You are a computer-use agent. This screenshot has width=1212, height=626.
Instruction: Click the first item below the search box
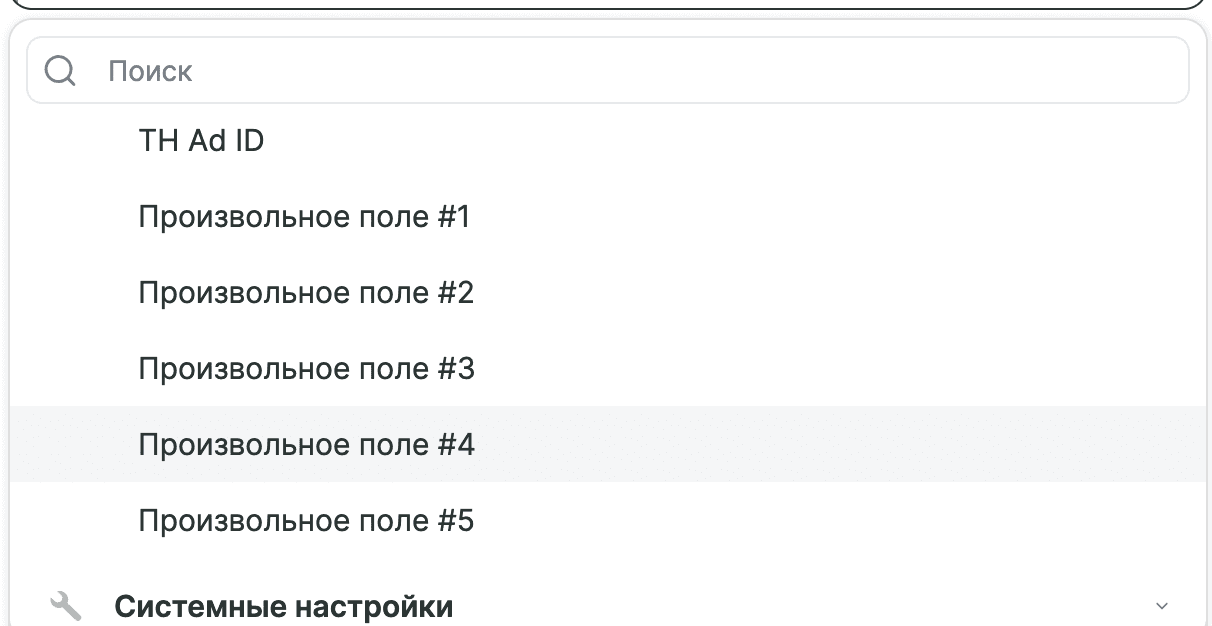(201, 140)
